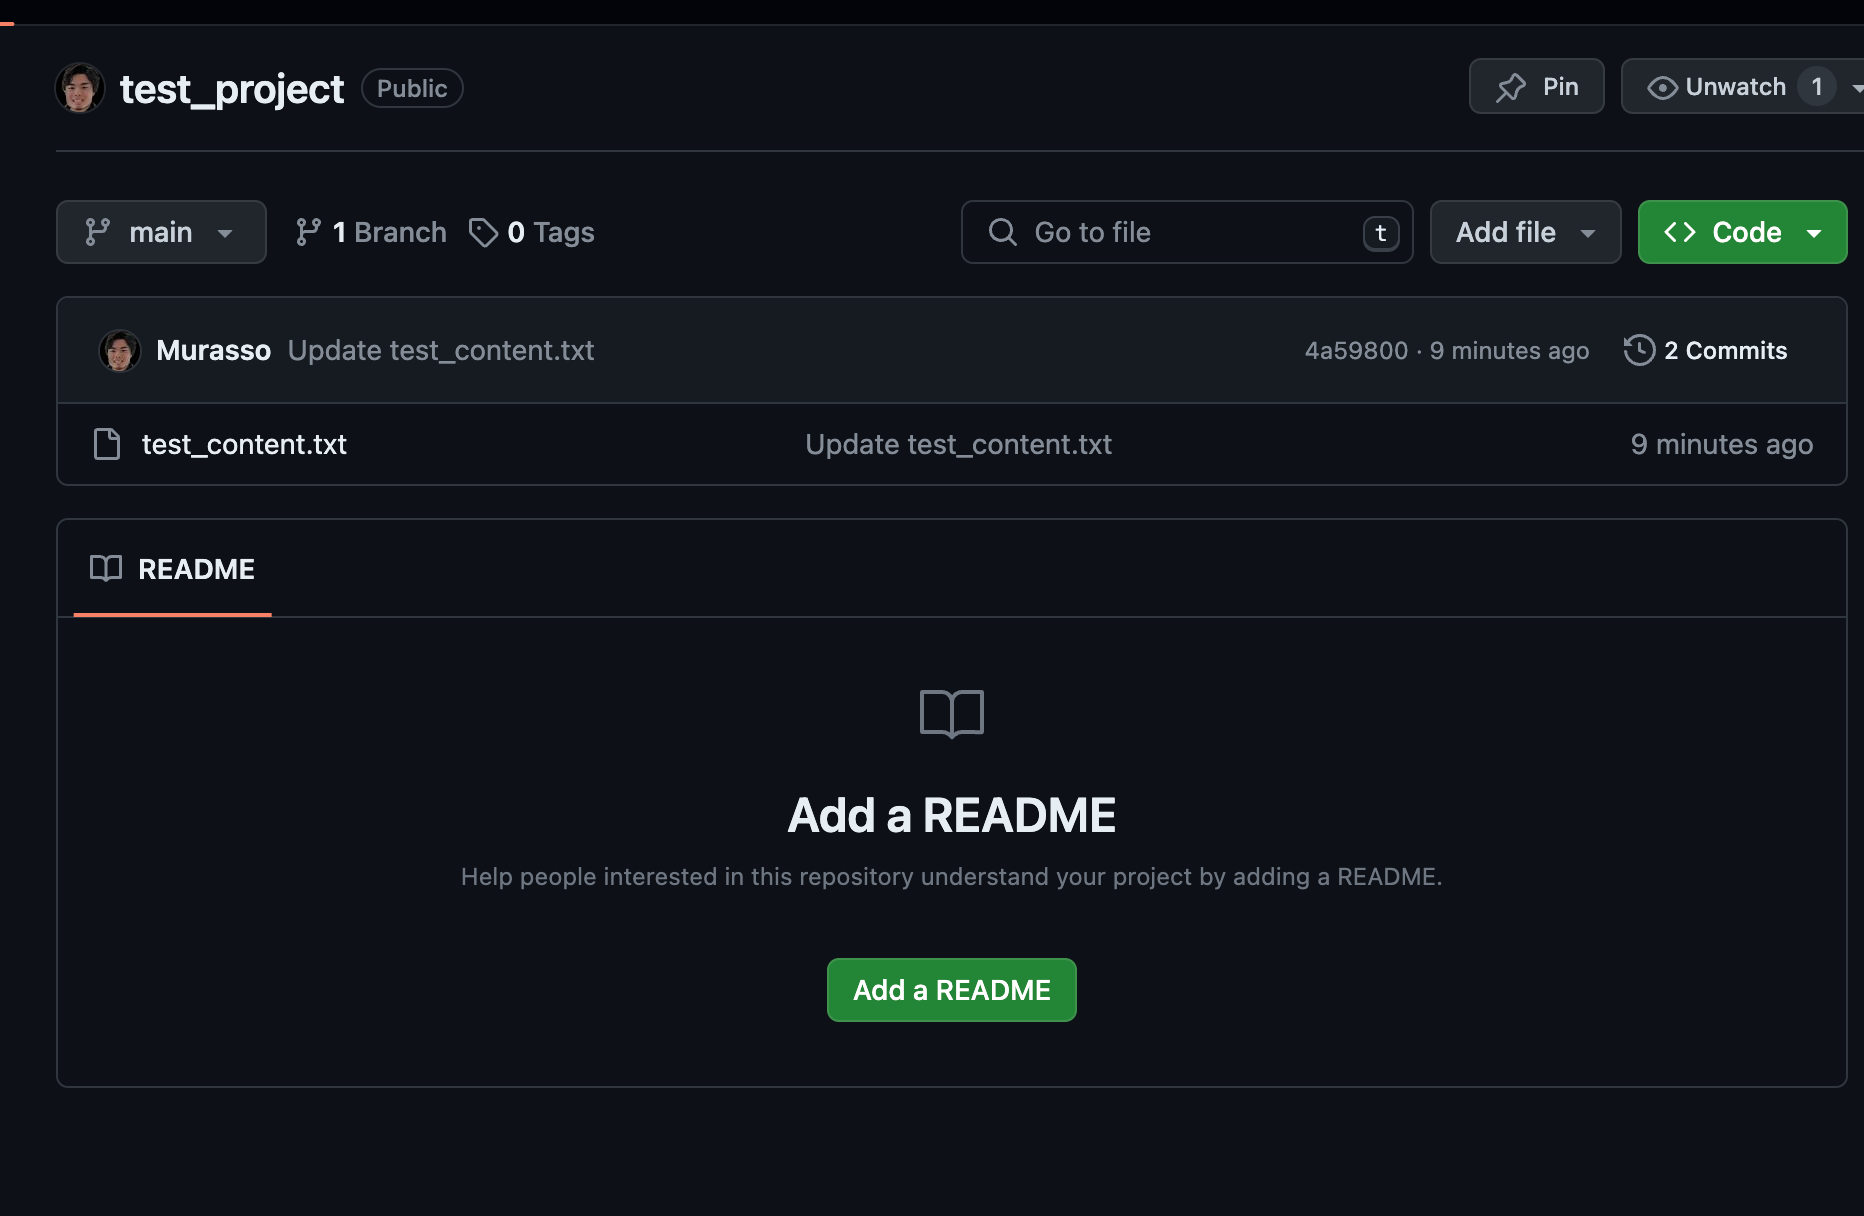The height and width of the screenshot is (1216, 1864).
Task: Click the book icon on README tab
Action: coord(106,568)
